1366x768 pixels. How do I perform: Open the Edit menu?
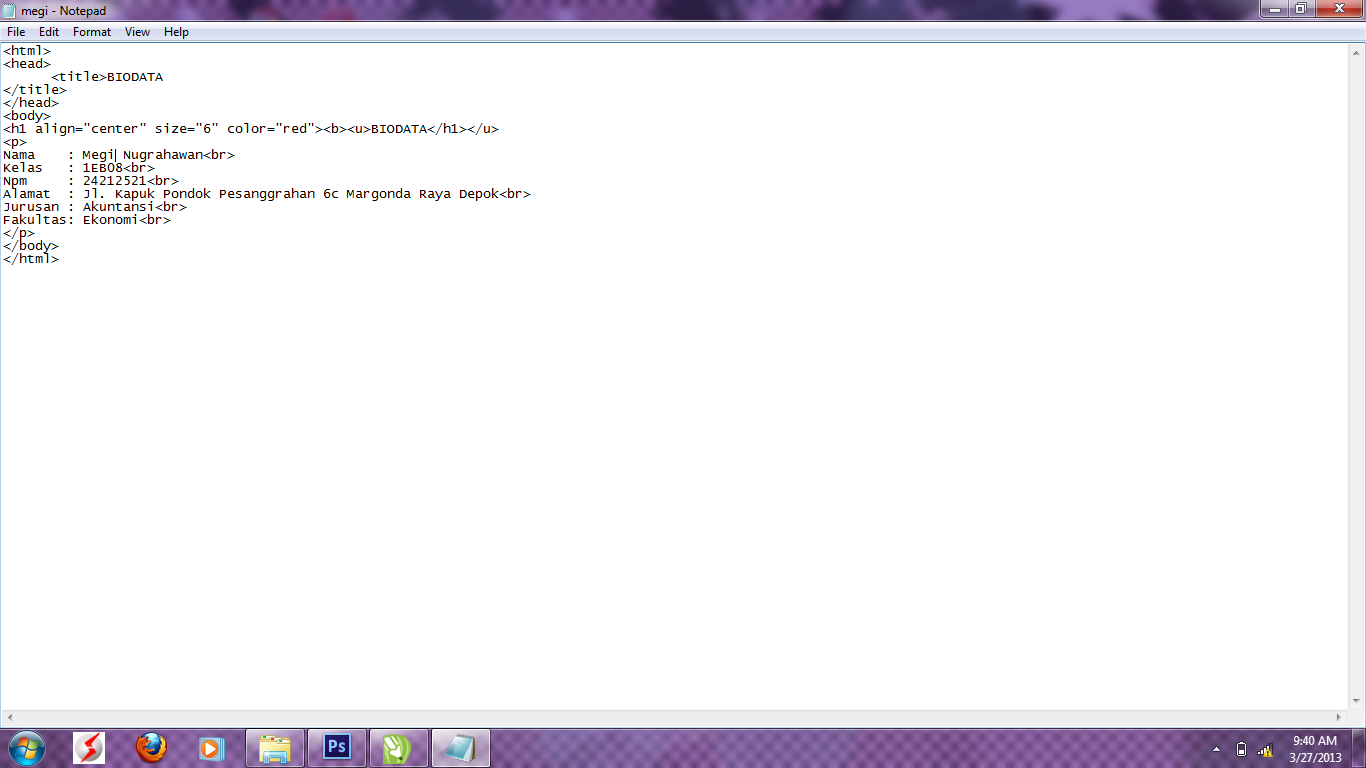pyautogui.click(x=48, y=31)
